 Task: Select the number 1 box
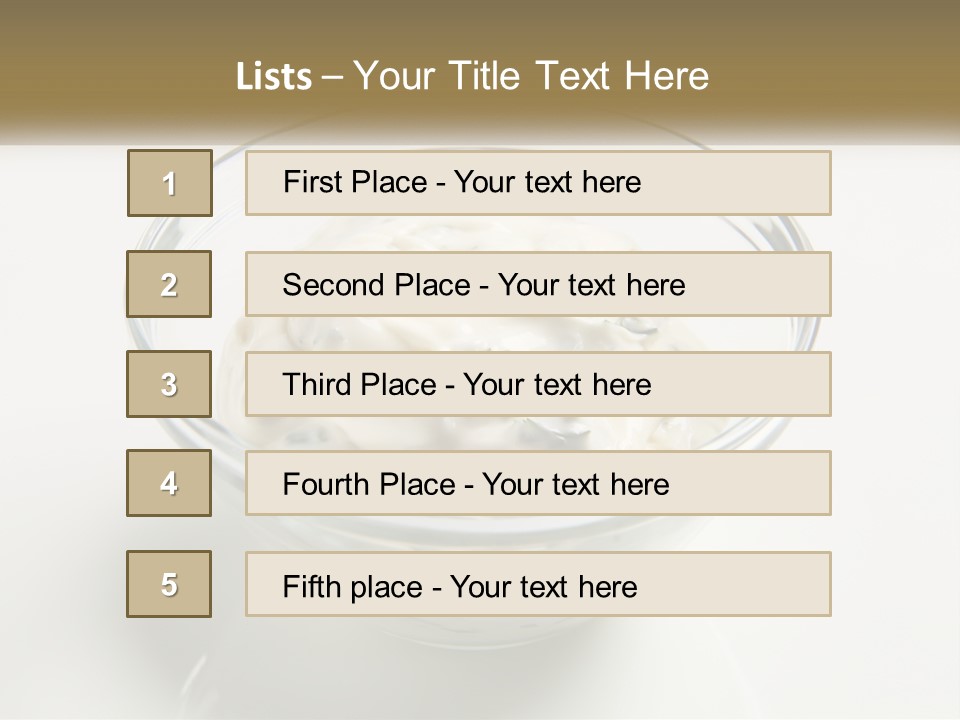point(169,183)
